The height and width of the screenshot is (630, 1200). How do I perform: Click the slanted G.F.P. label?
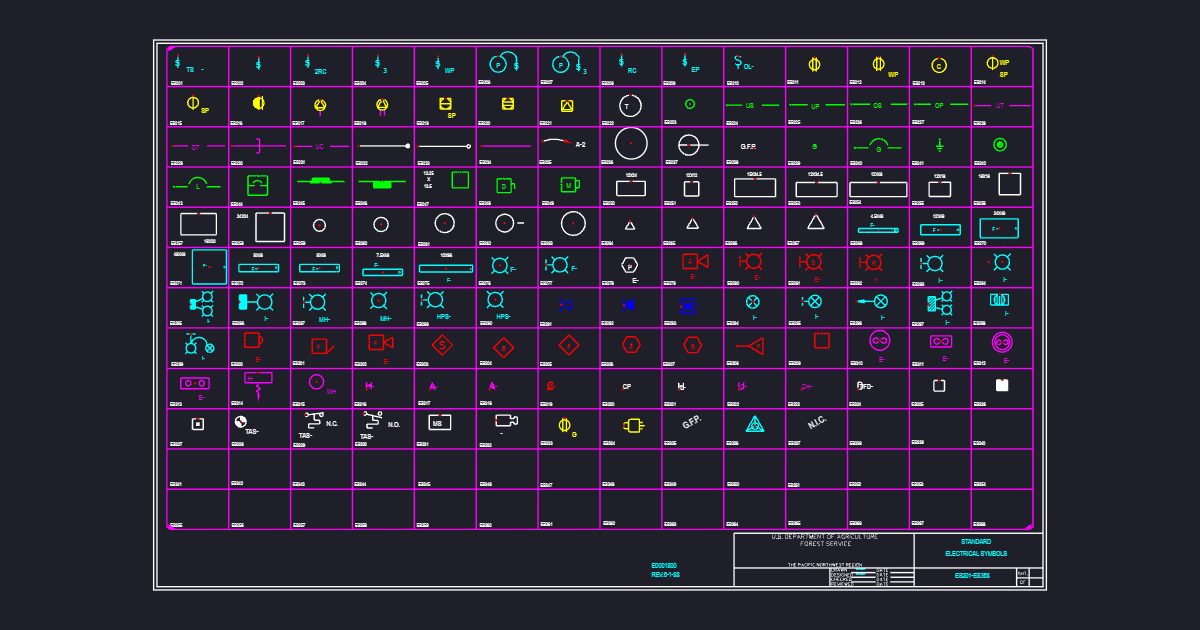click(692, 423)
